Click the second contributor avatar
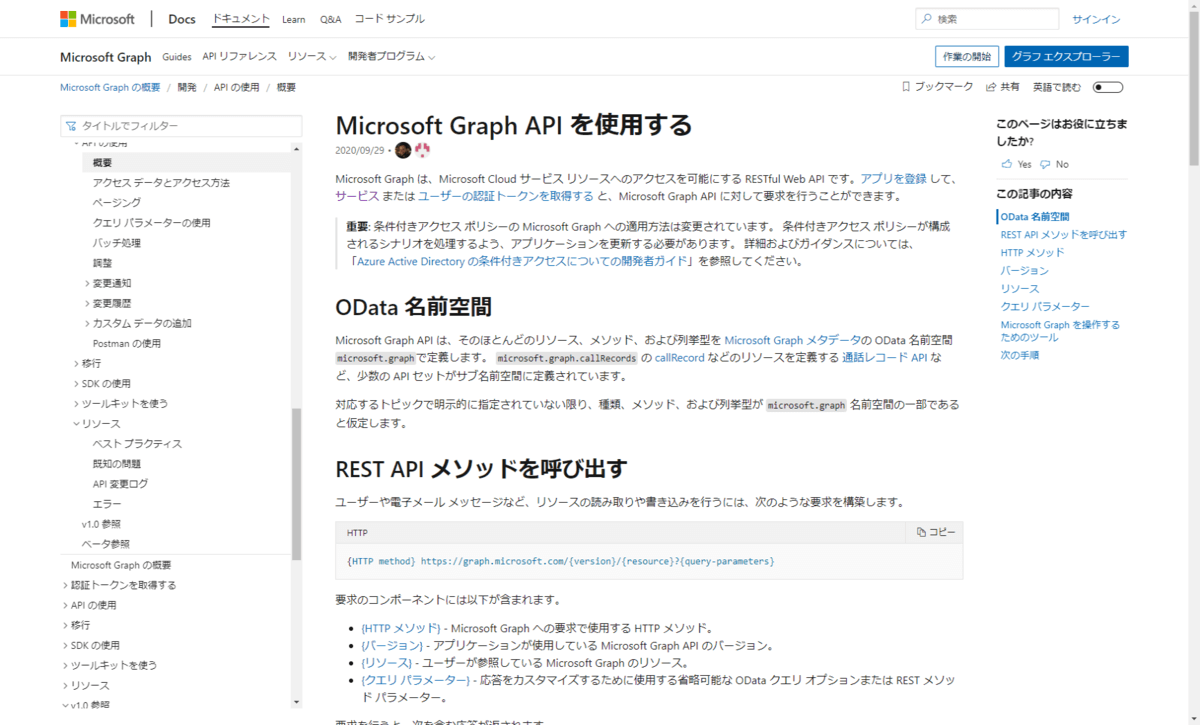Viewport: 1200px width, 725px height. pos(422,150)
